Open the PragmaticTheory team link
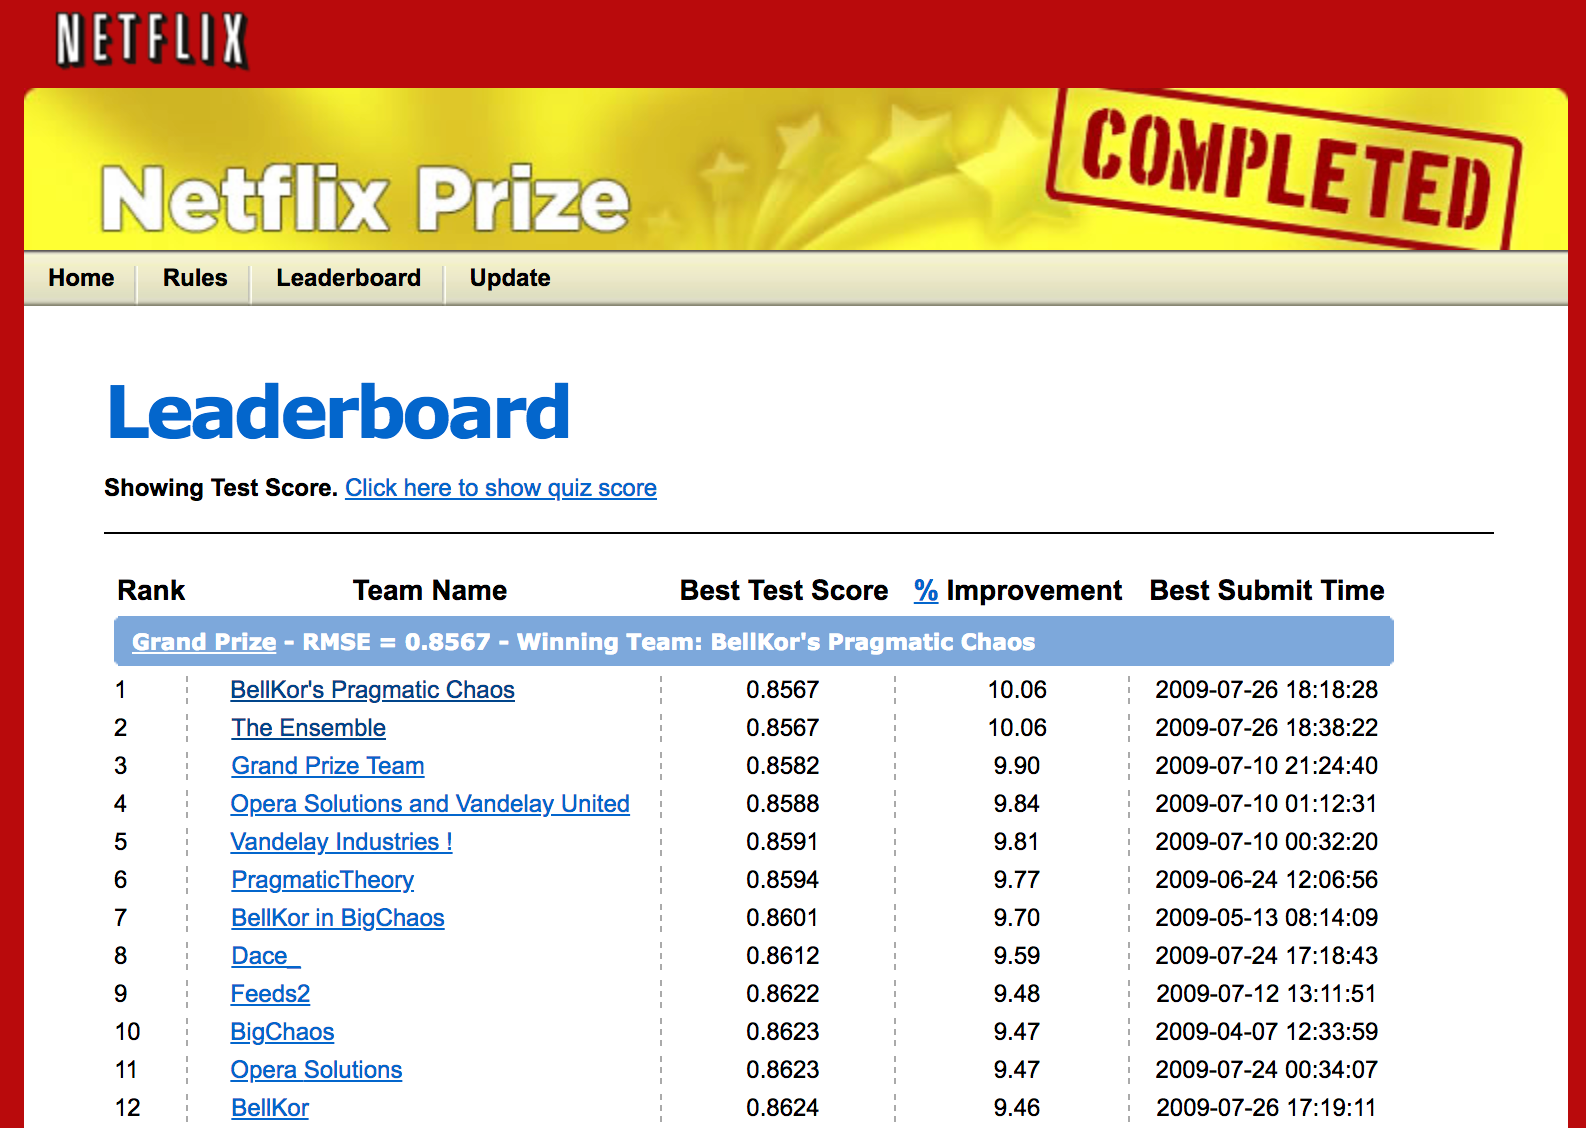 click(x=322, y=880)
